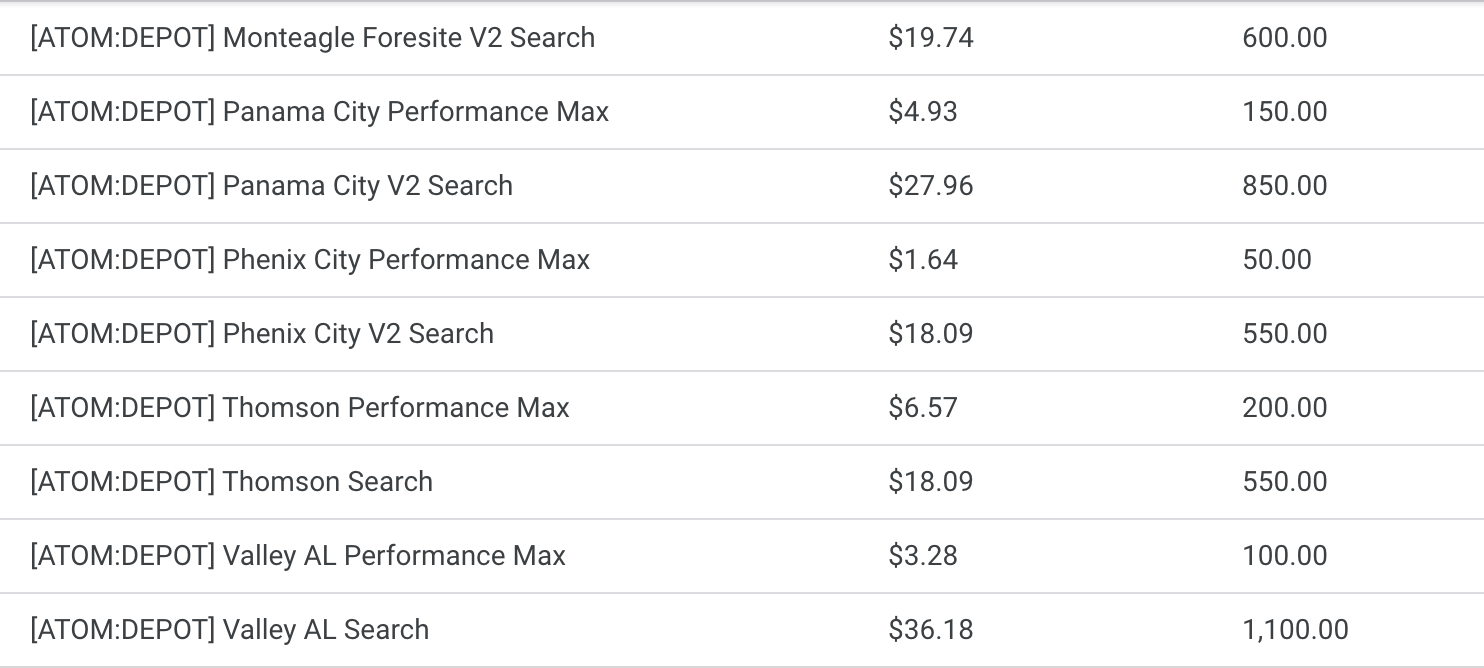Viewport: 1484px width, 668px height.
Task: Open the Thomson Performance Max campaign
Action: 299,408
